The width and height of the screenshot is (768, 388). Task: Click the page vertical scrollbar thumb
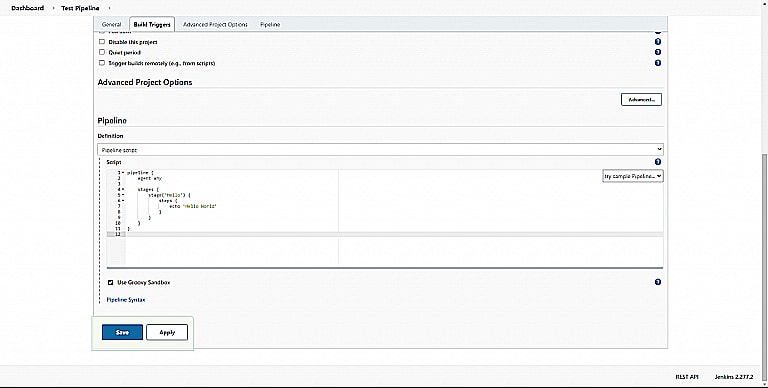coord(765,268)
